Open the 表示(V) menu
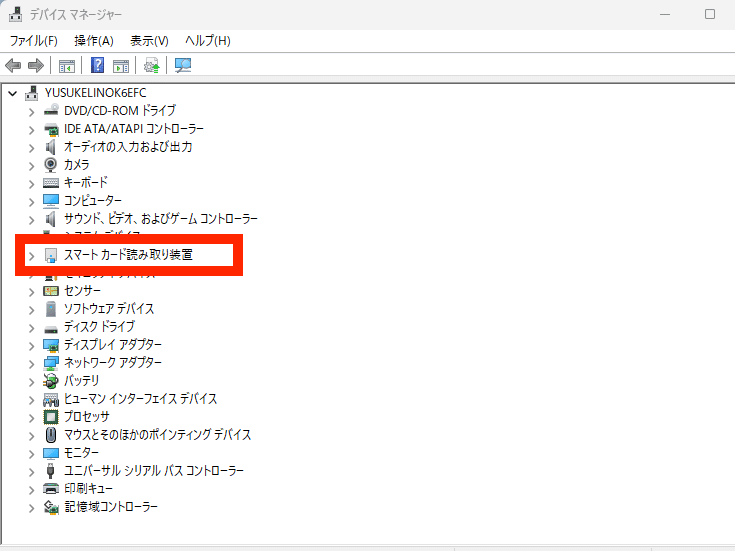 [x=149, y=41]
